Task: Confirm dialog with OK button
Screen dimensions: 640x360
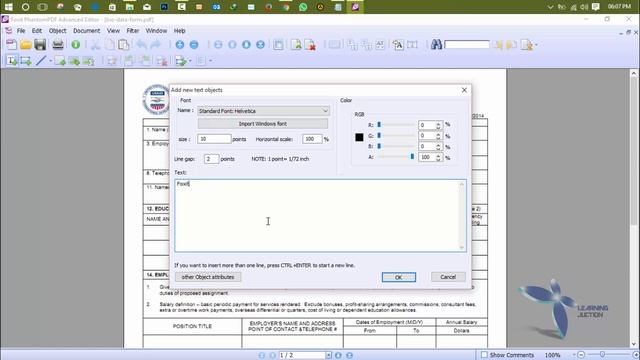Action: point(399,277)
